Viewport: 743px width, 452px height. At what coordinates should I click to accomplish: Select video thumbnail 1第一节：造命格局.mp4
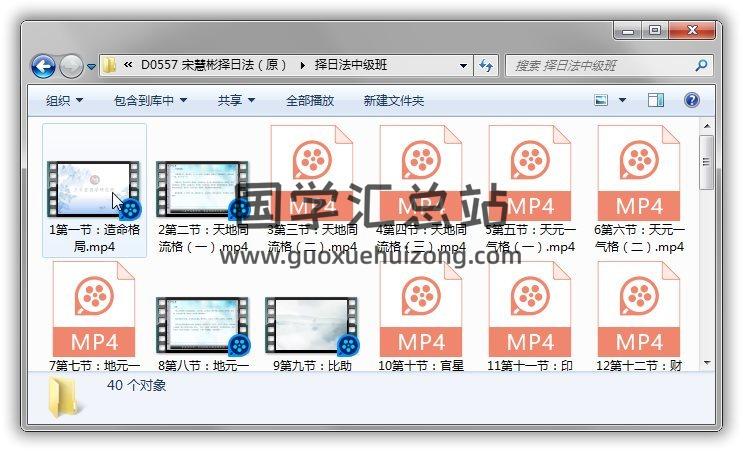coord(94,190)
